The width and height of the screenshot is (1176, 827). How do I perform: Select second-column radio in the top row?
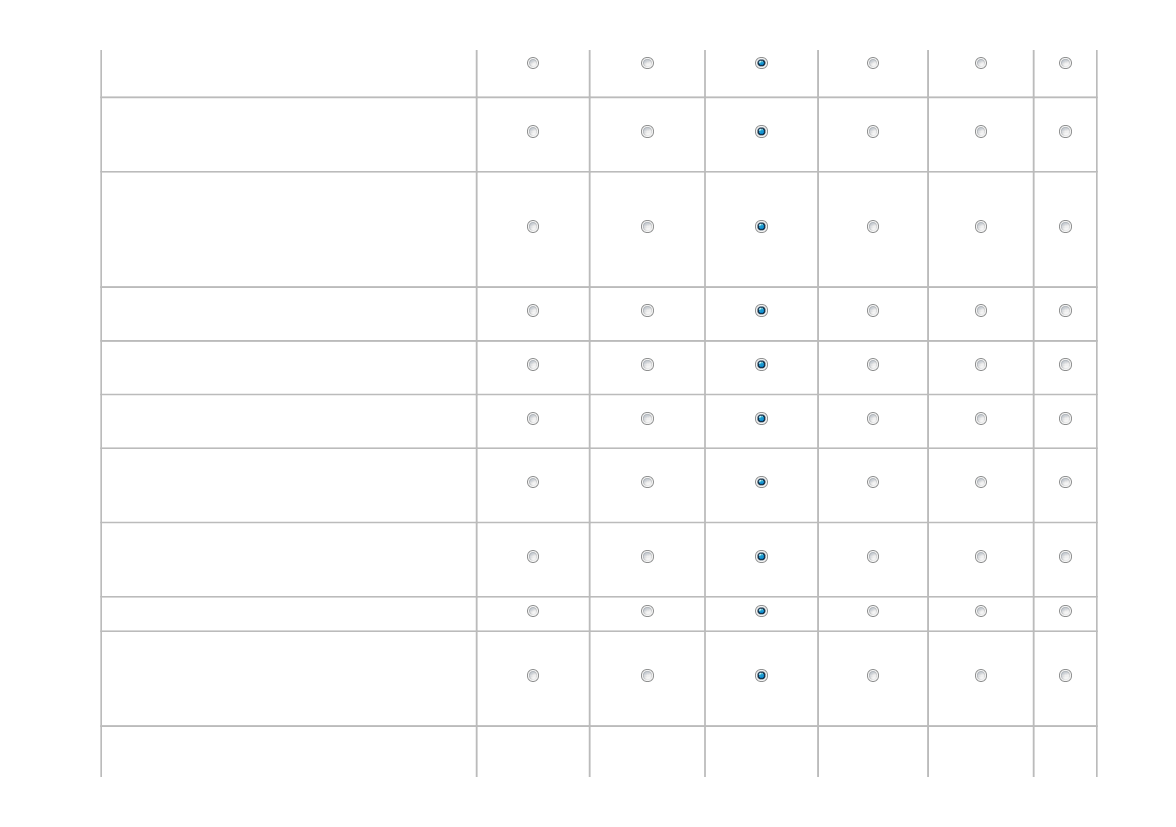647,63
